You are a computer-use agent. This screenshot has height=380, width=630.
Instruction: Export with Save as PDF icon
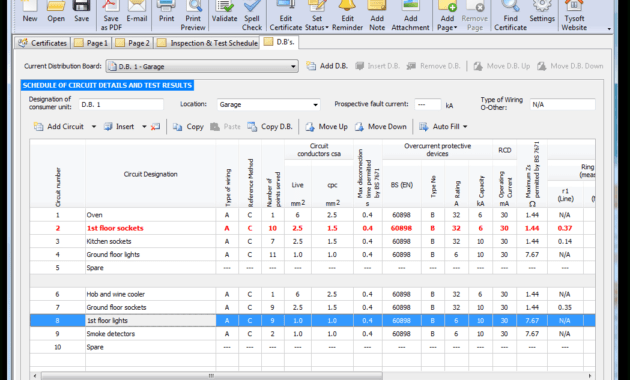pyautogui.click(x=110, y=15)
